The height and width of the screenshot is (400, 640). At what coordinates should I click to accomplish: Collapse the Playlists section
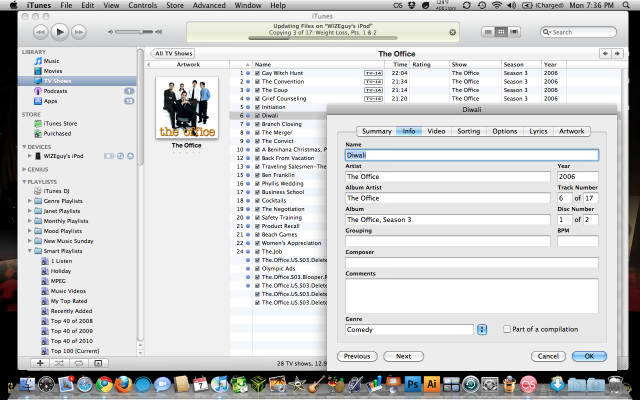pos(24,182)
